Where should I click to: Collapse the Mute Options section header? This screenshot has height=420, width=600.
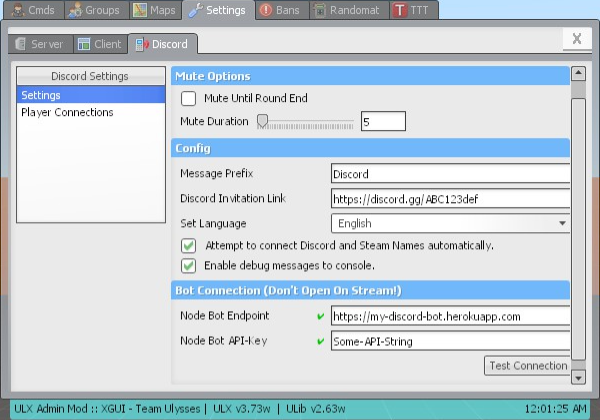click(370, 76)
